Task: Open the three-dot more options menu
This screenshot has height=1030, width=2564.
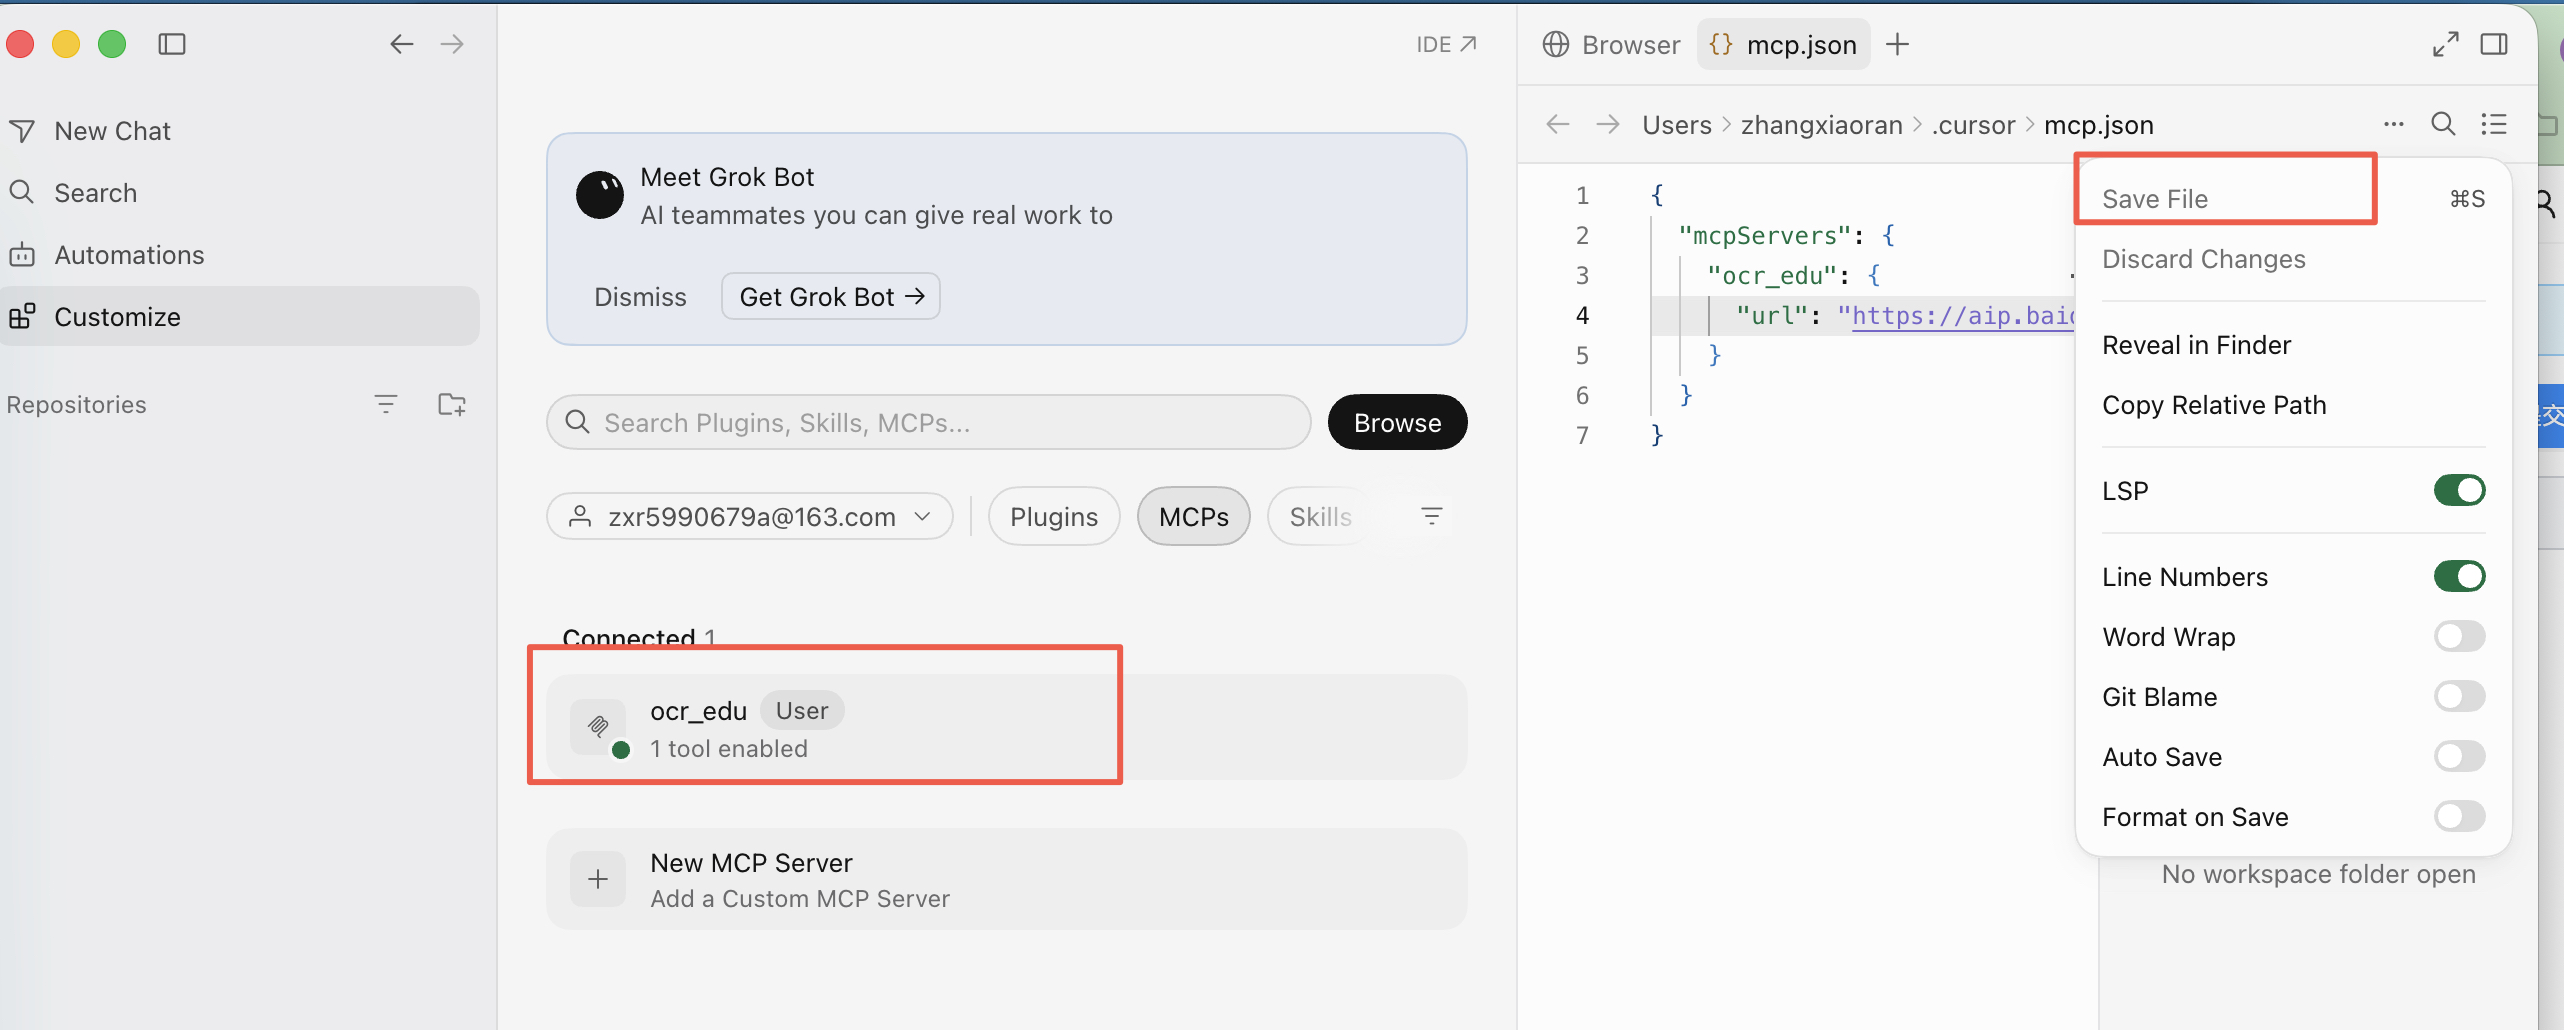Action: click(2394, 124)
